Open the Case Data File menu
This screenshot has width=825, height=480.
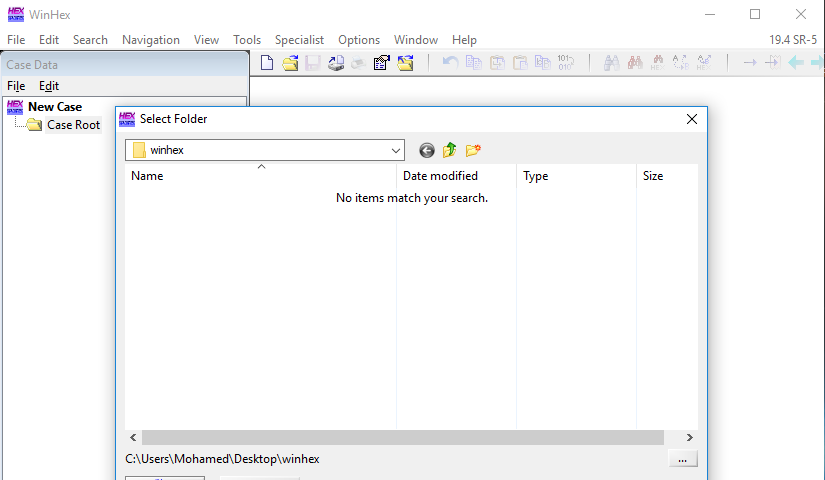coord(16,86)
